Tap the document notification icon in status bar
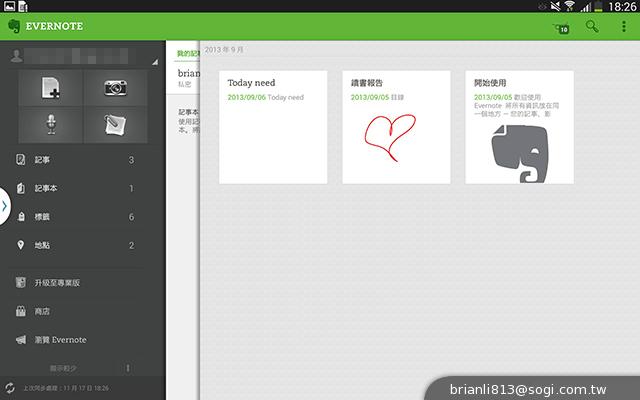Viewport: 640px width, 400px height. (23, 6)
